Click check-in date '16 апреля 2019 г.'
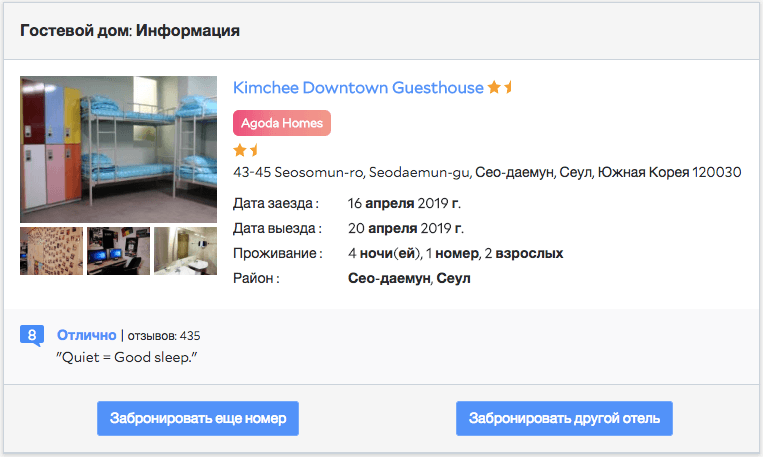 click(x=404, y=203)
